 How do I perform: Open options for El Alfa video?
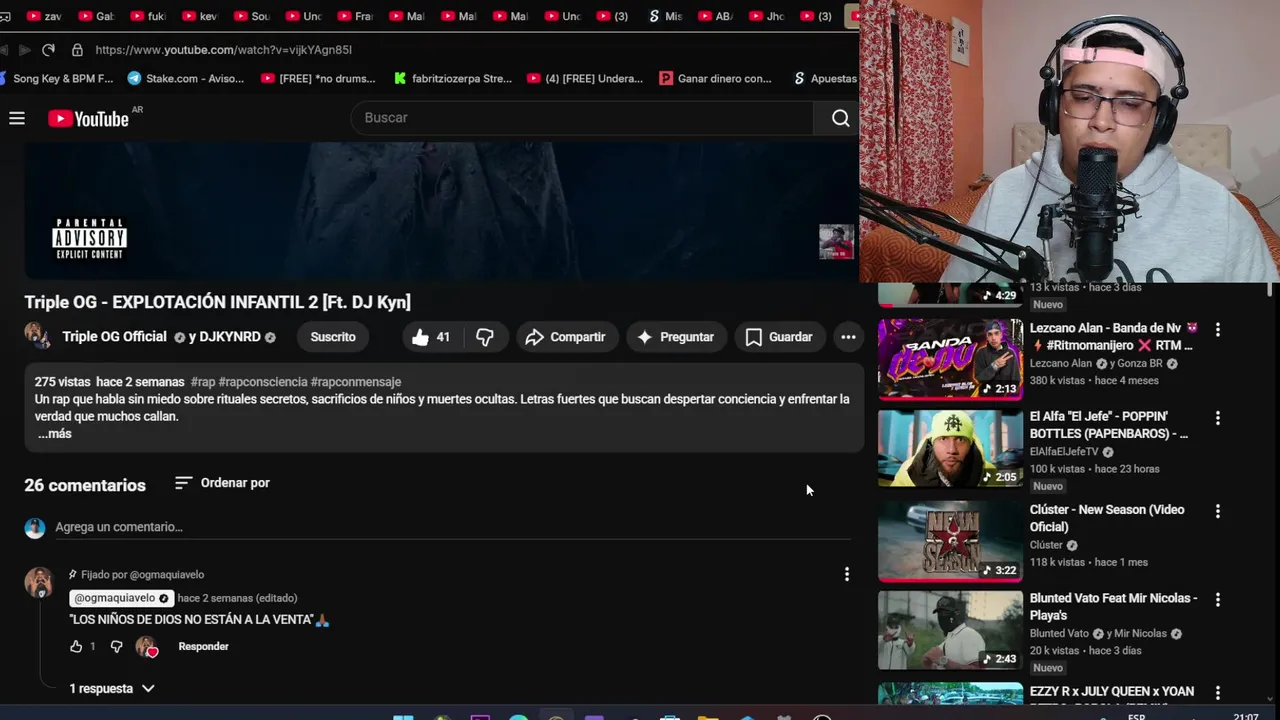coord(1217,418)
